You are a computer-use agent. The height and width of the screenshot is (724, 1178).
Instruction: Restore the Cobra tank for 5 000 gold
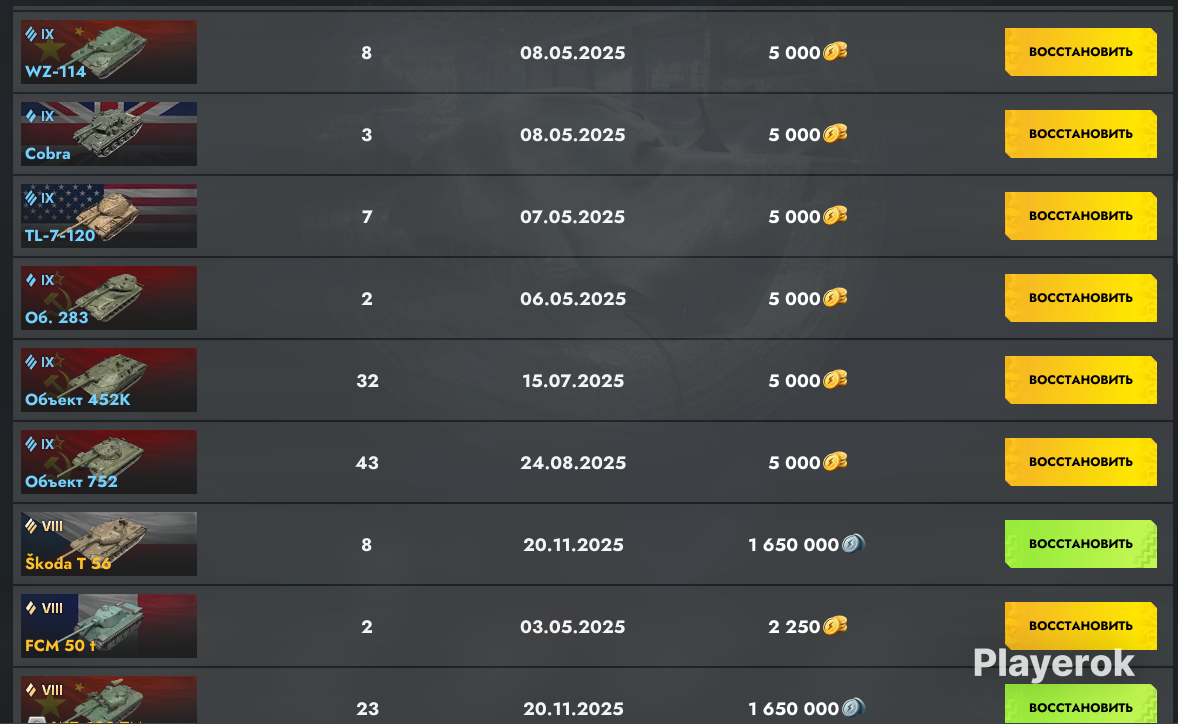click(1080, 134)
